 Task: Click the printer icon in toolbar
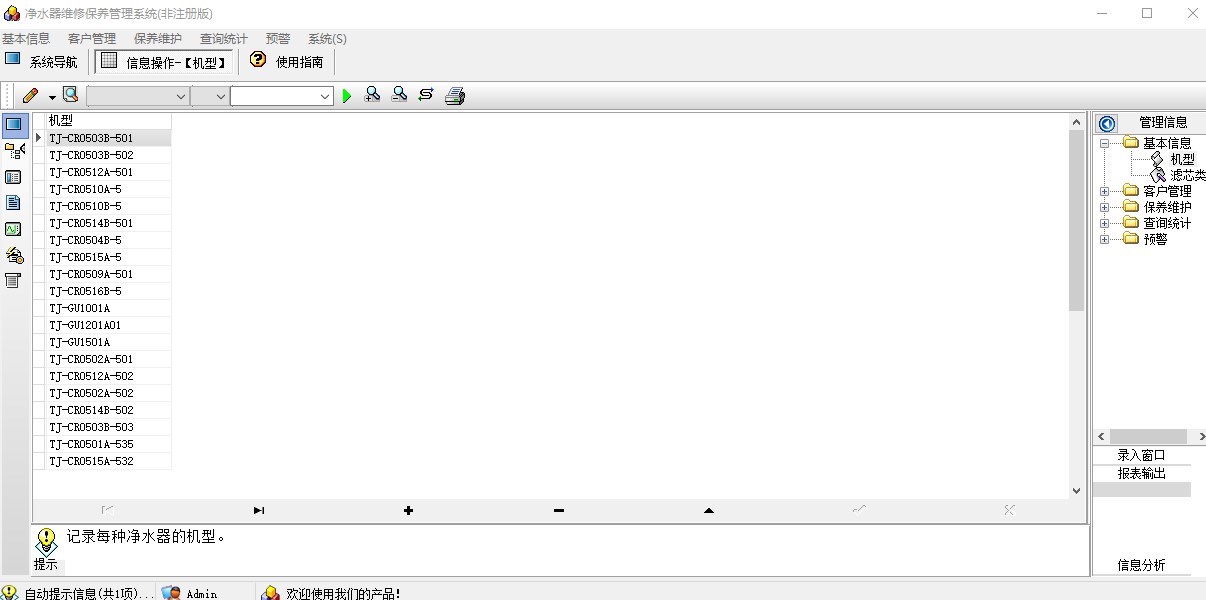click(x=455, y=96)
